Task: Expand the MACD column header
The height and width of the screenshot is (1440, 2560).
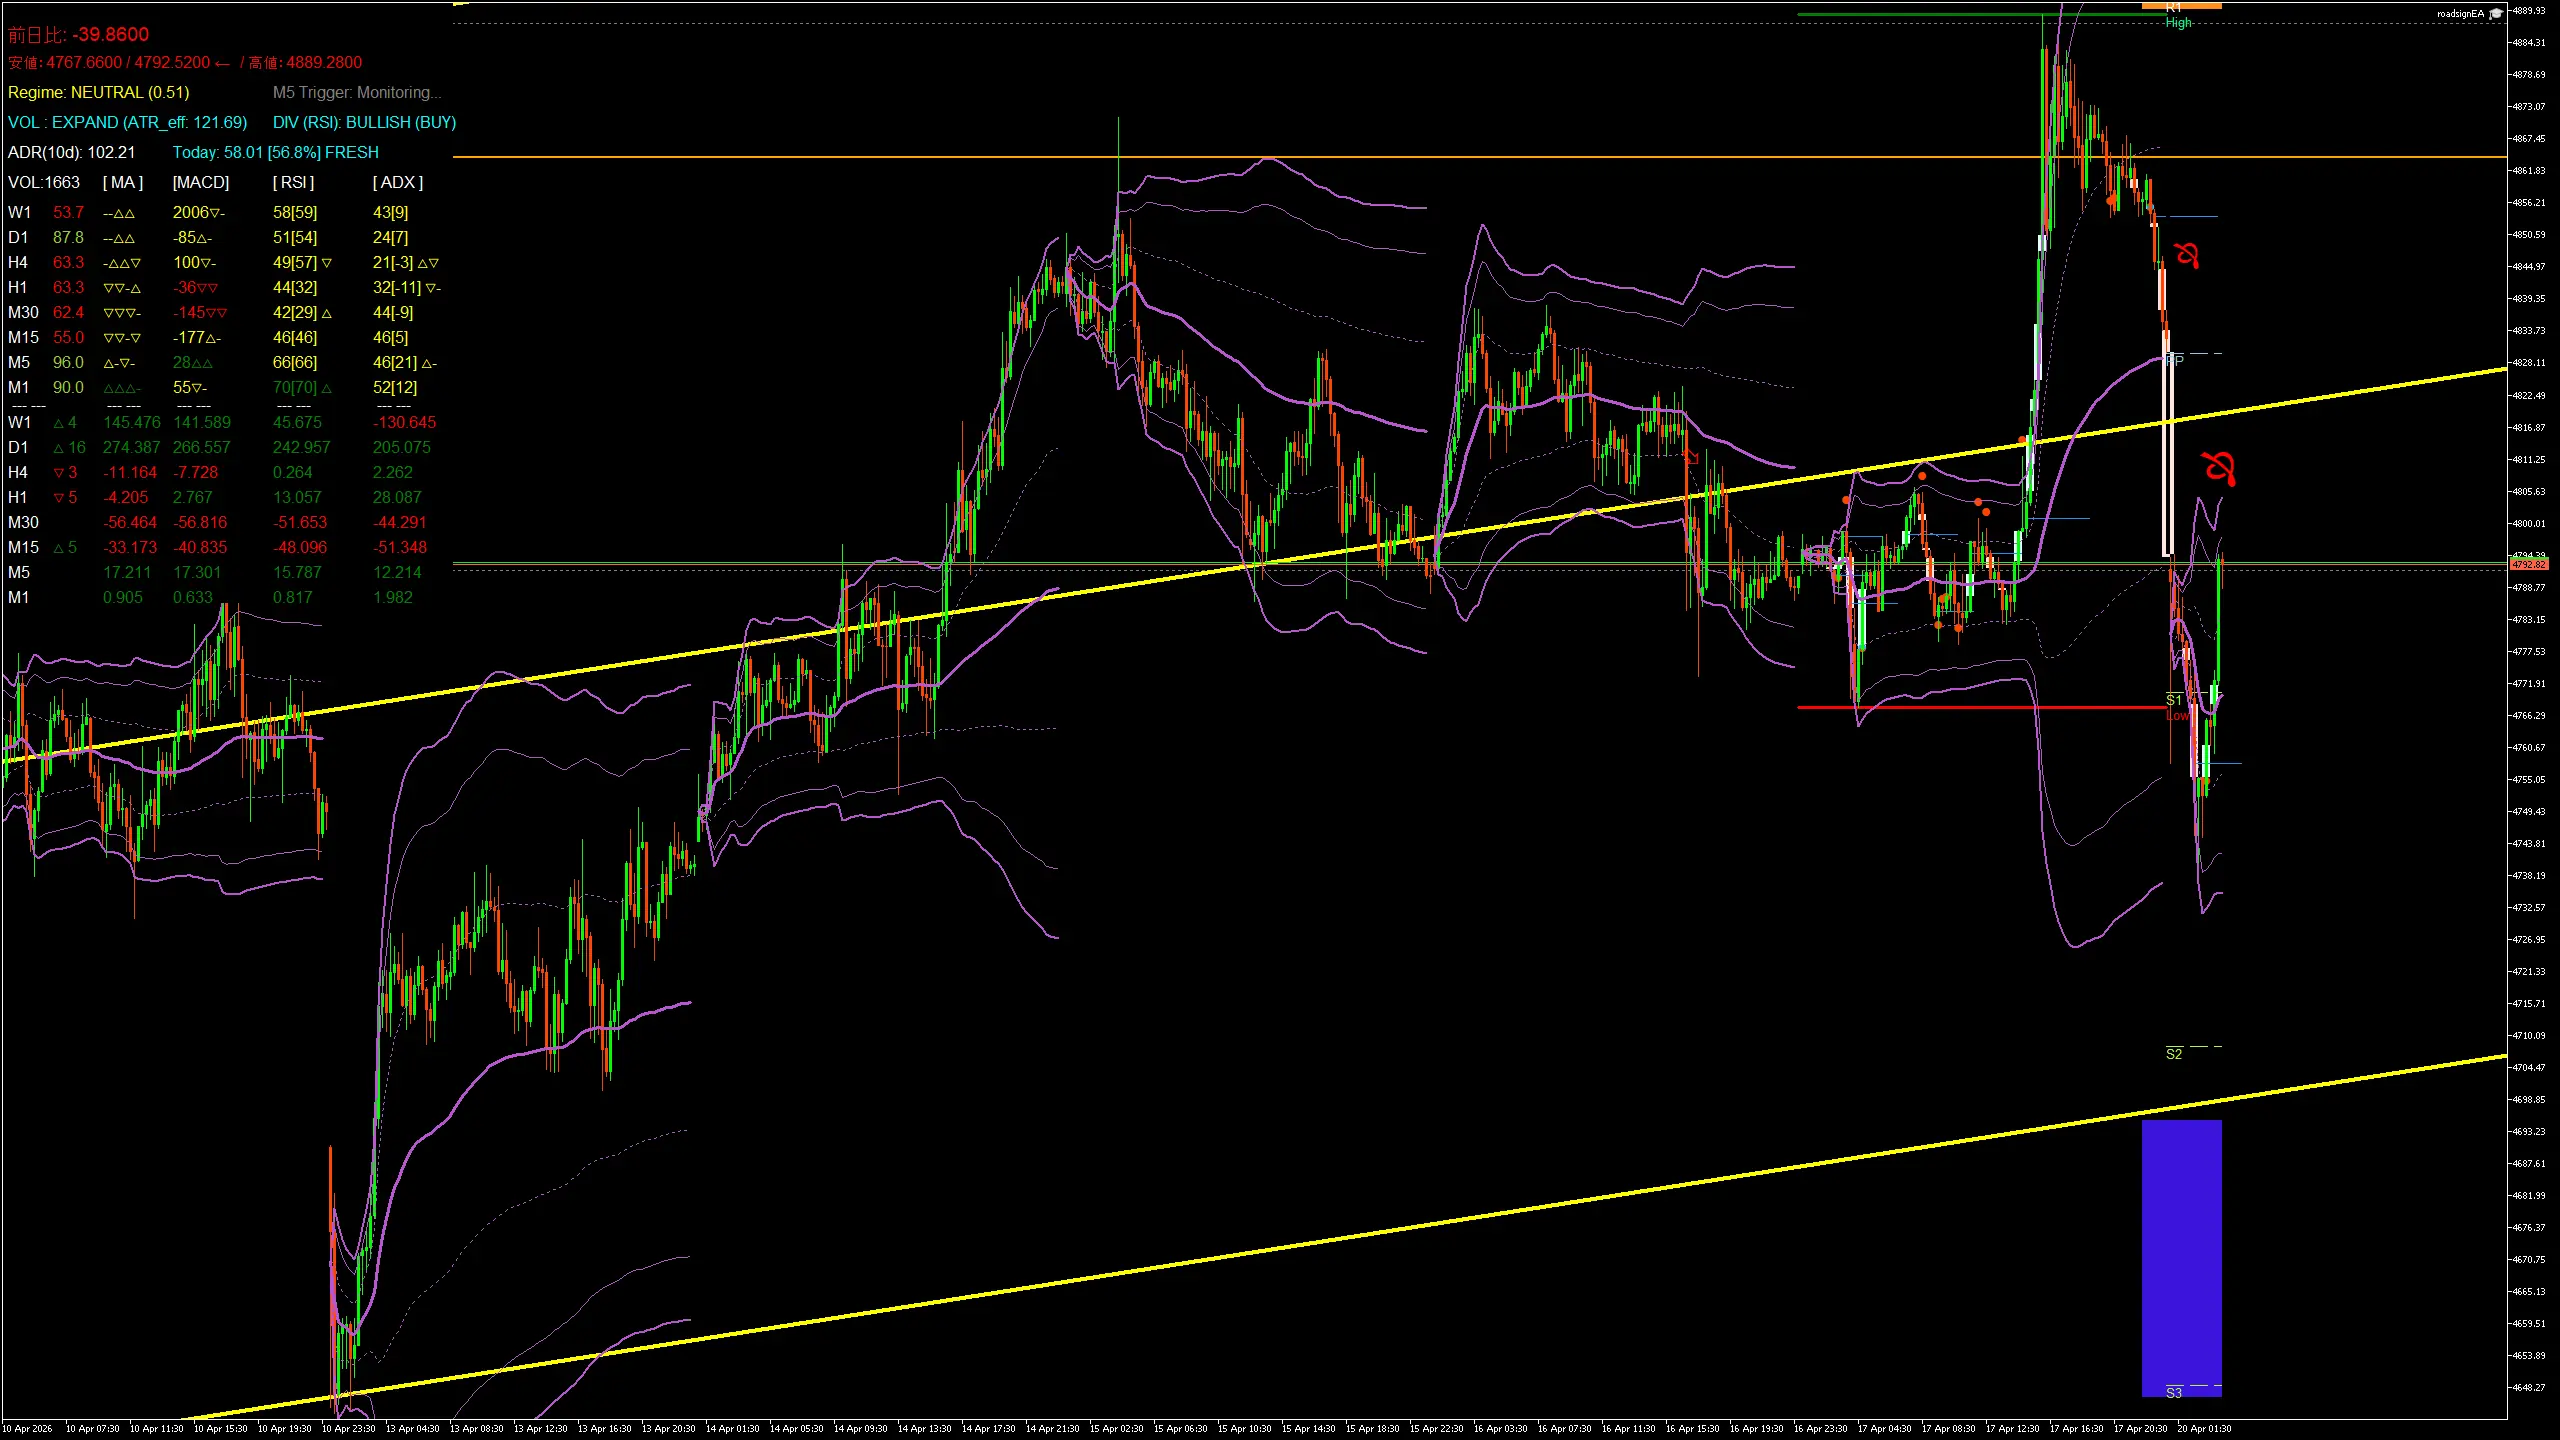Action: [199, 182]
